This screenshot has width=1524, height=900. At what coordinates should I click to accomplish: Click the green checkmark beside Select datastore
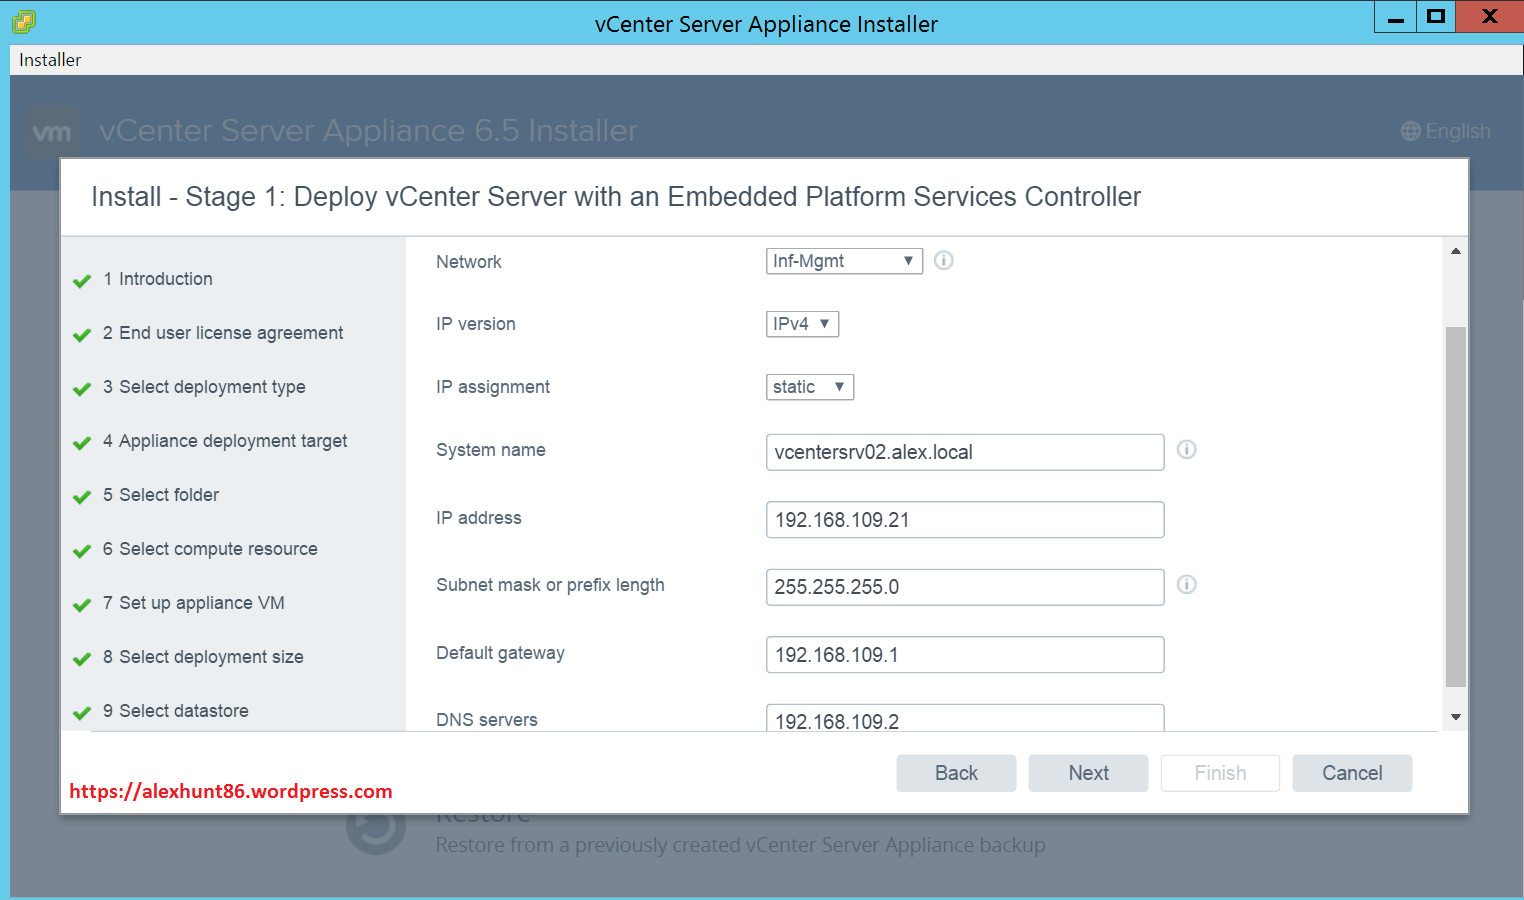82,713
